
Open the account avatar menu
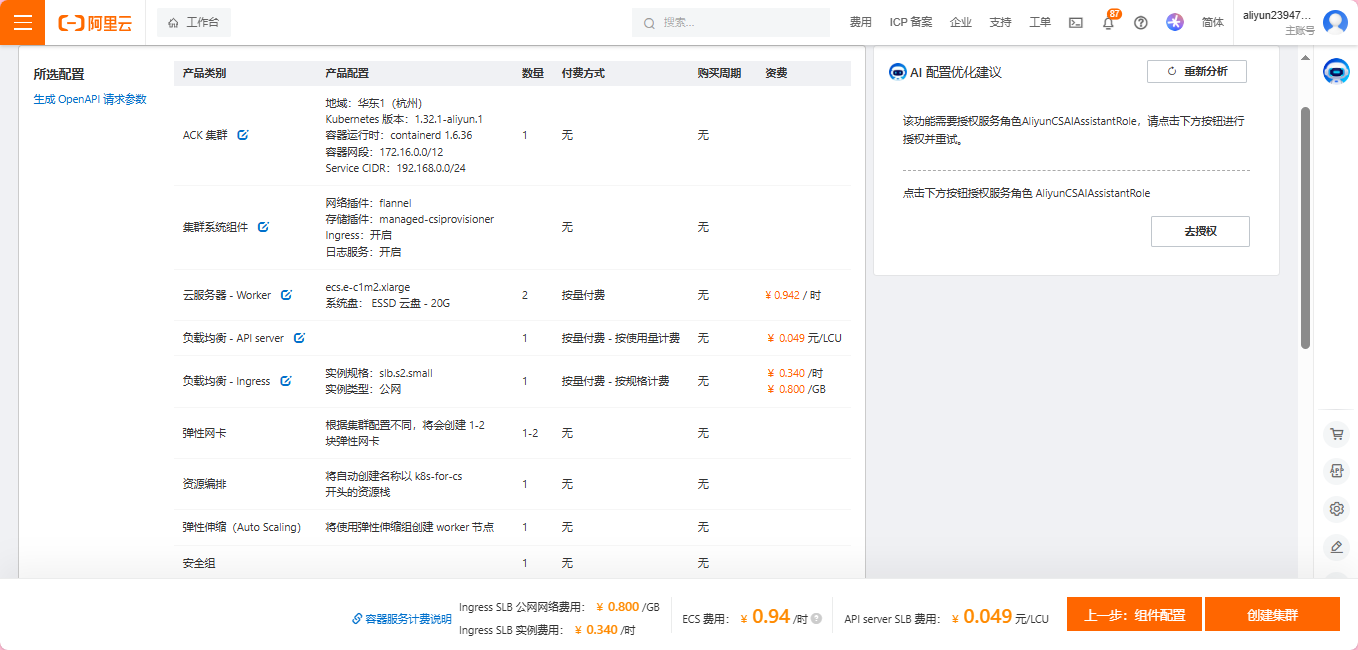[x=1335, y=22]
